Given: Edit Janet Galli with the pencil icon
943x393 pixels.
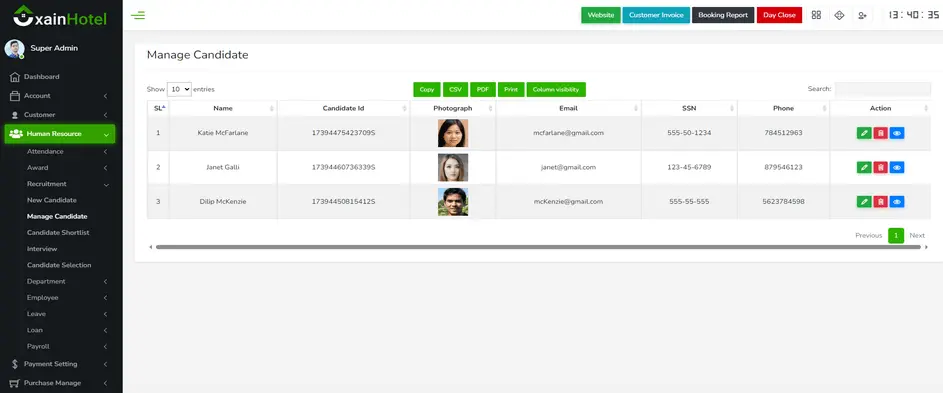Looking at the screenshot, I should click(864, 167).
